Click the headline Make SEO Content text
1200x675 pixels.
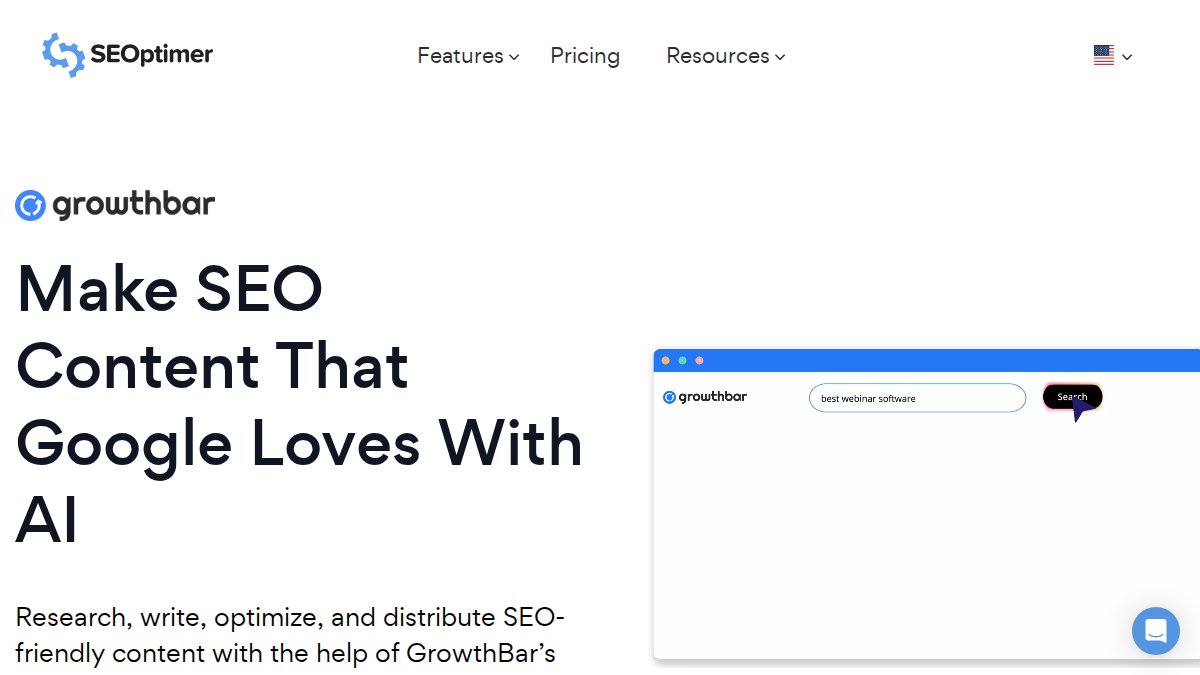click(x=300, y=404)
